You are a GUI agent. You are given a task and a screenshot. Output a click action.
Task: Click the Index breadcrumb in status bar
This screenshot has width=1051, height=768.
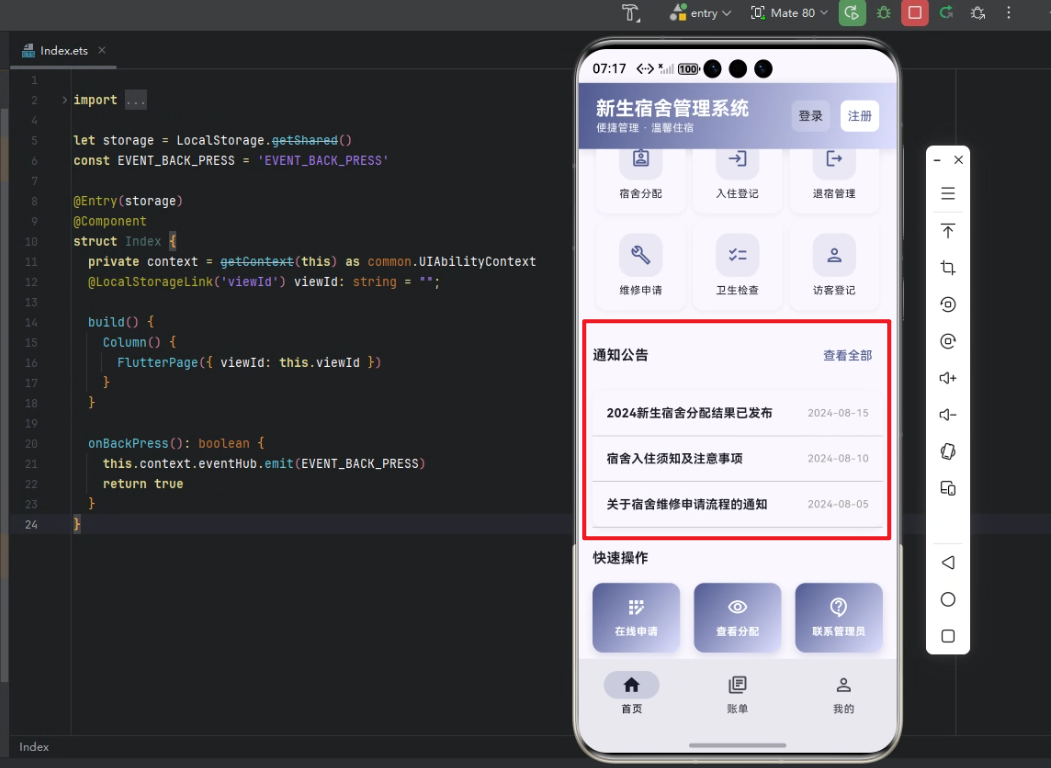tap(34, 747)
